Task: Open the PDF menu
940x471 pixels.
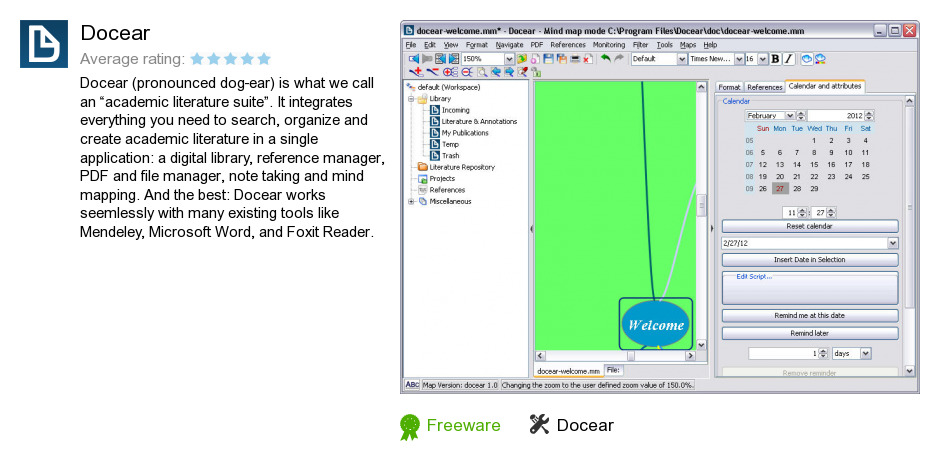Action: click(537, 45)
